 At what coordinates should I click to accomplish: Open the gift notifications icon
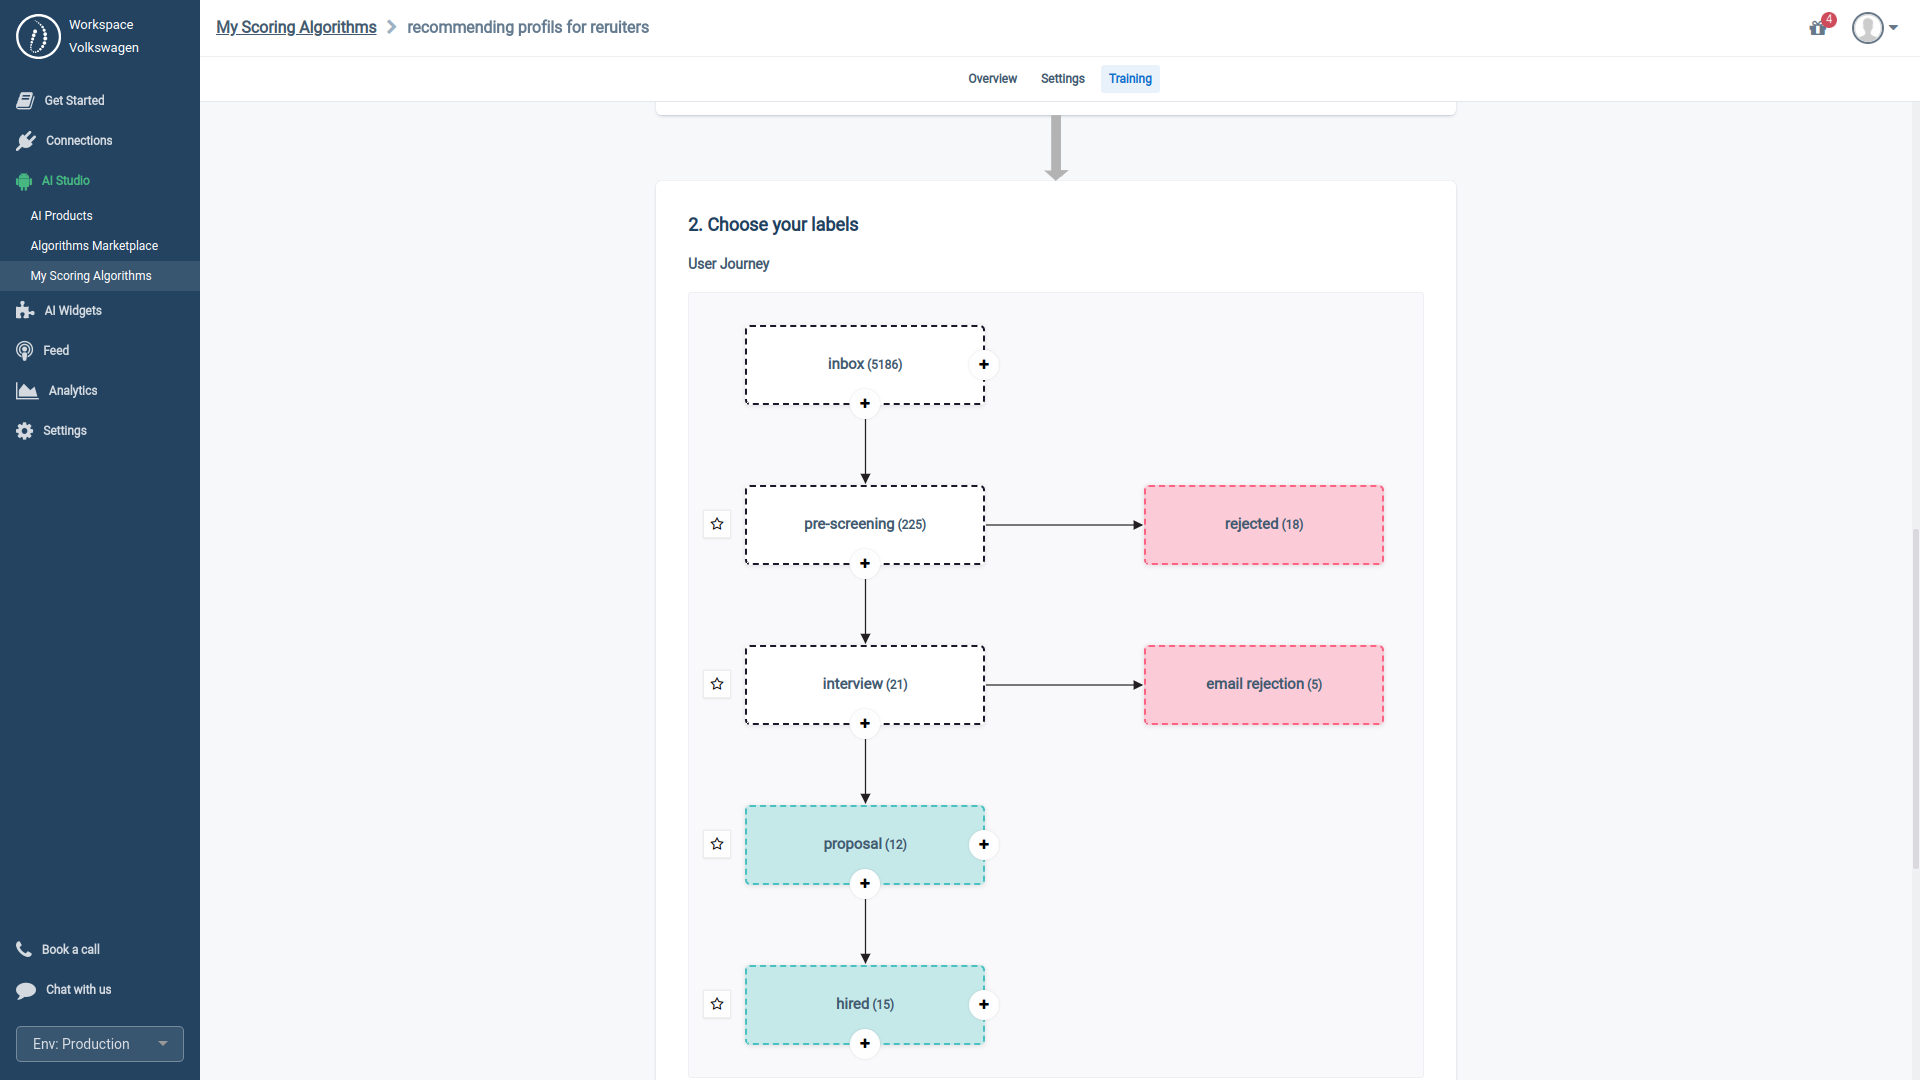(1818, 28)
